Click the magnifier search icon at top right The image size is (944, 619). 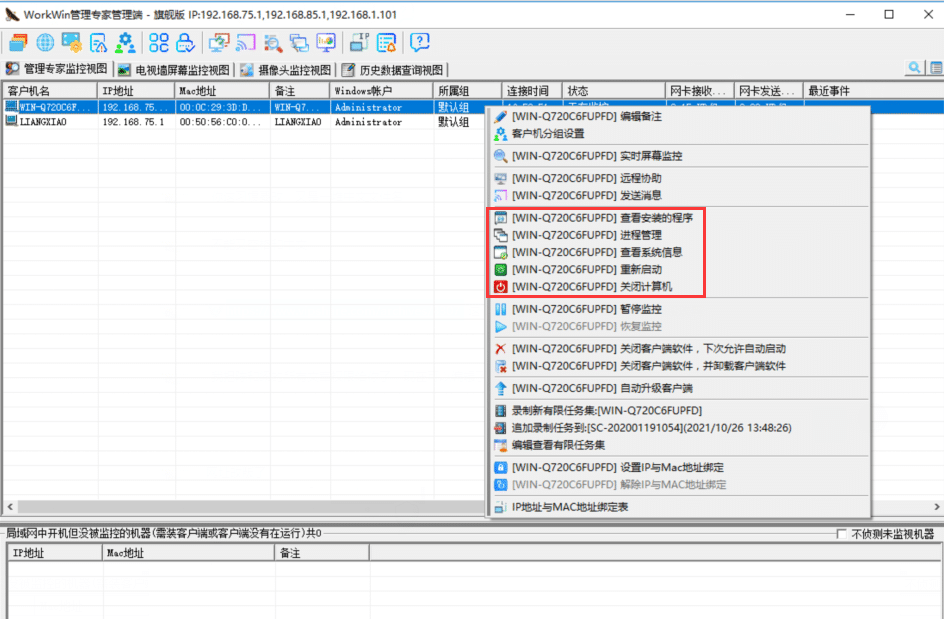(914, 68)
